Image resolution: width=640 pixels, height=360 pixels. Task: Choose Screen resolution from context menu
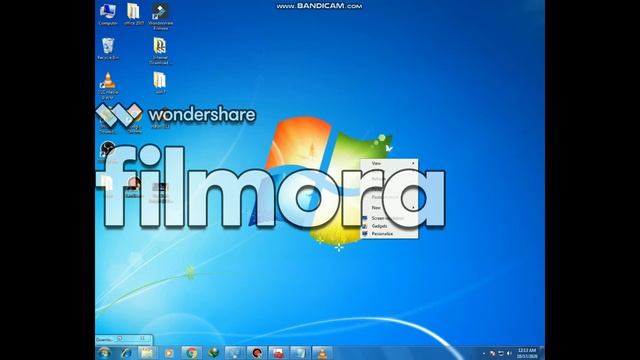click(389, 218)
